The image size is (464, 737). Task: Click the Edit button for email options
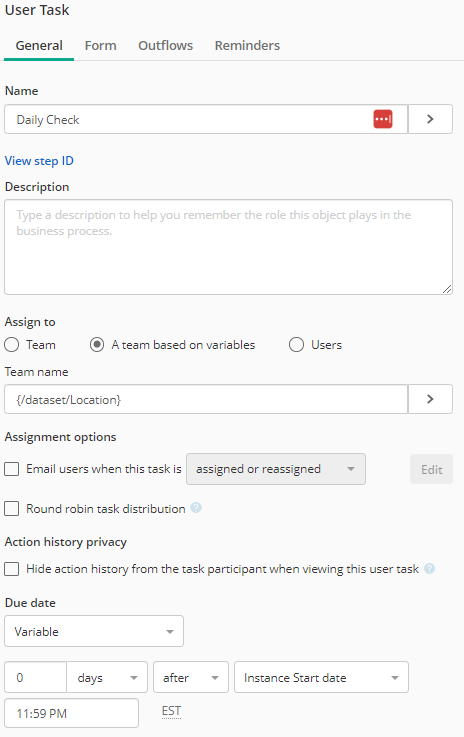pos(432,469)
